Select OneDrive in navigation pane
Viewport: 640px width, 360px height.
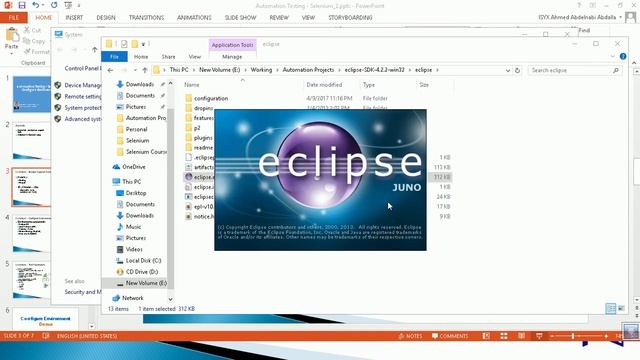[133, 167]
